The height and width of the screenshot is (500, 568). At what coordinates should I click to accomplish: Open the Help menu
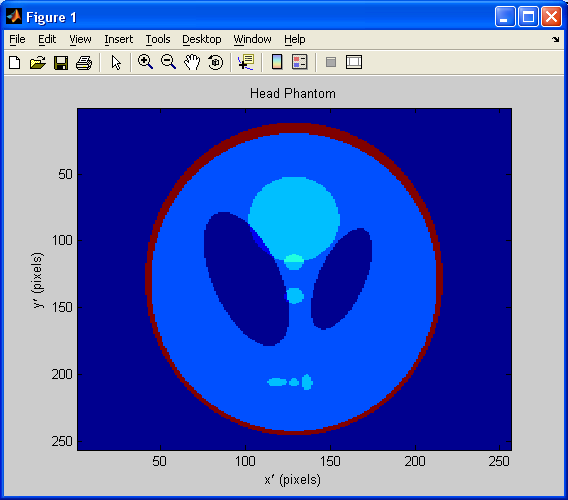click(x=295, y=39)
